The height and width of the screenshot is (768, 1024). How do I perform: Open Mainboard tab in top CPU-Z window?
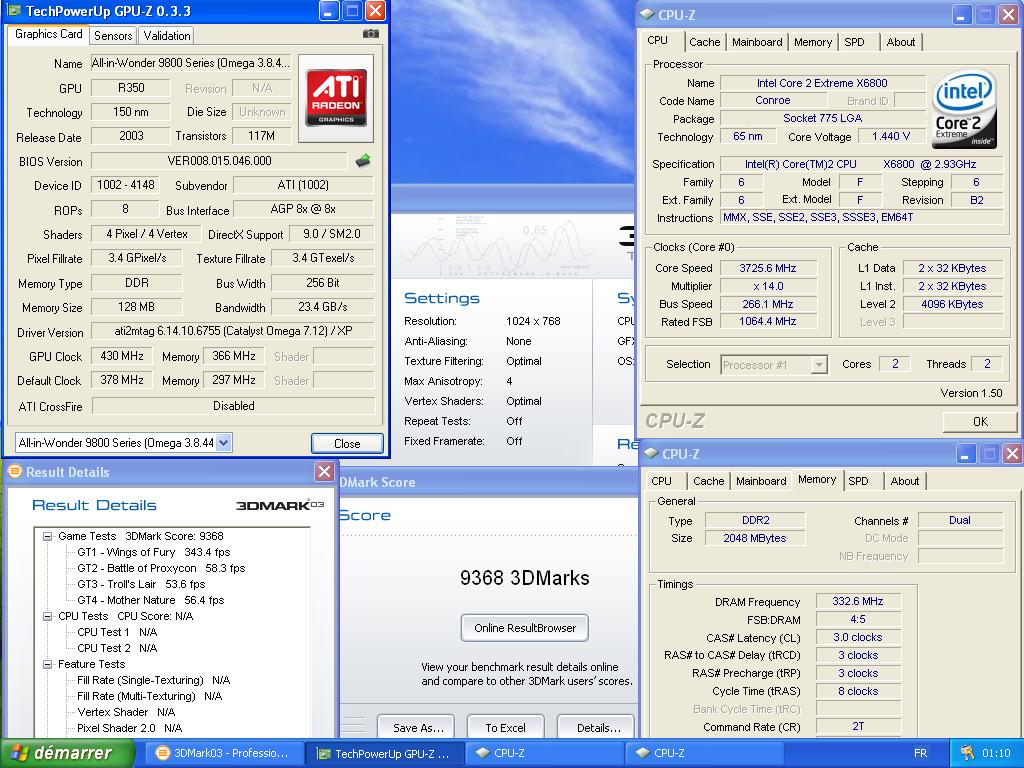click(757, 42)
